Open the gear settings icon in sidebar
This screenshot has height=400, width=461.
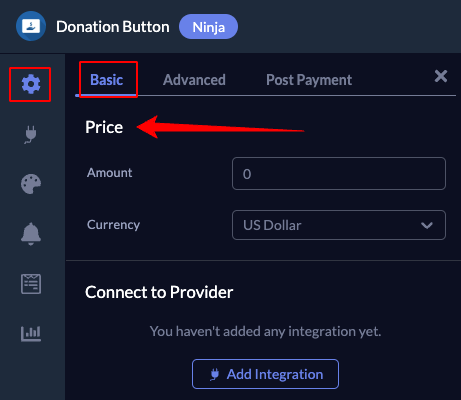click(x=31, y=84)
